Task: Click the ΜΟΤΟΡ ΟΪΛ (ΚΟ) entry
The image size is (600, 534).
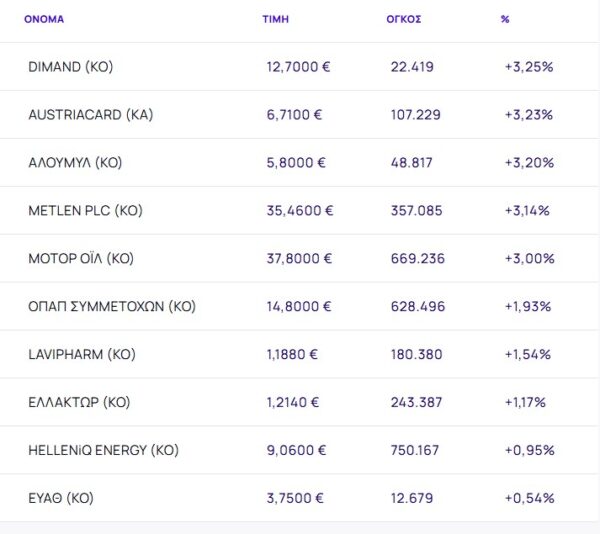Action: tap(81, 259)
